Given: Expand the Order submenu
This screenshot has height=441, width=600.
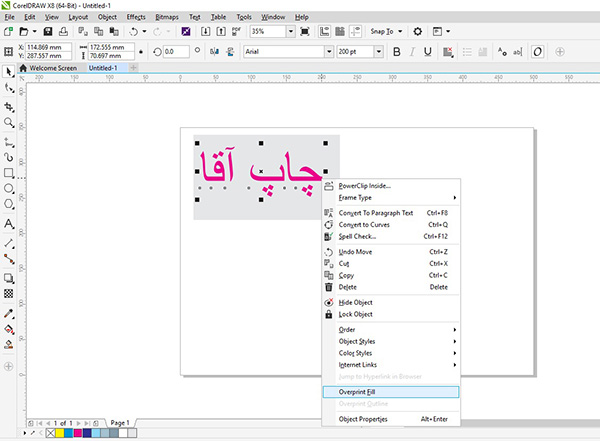Looking at the screenshot, I should click(x=391, y=330).
